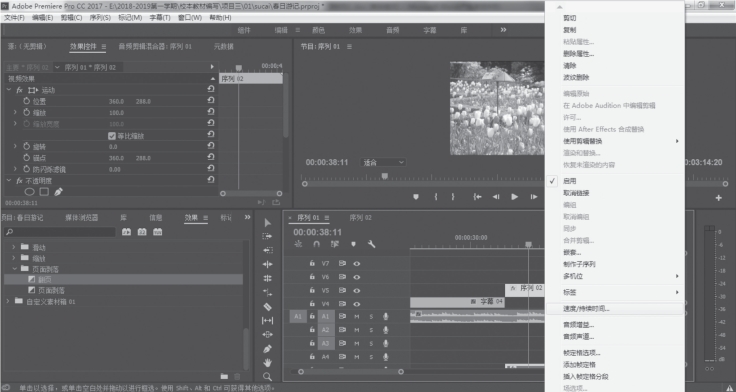736x392 pixels.
Task: Switch to the 序列 02 timeline tab
Action: (360, 218)
